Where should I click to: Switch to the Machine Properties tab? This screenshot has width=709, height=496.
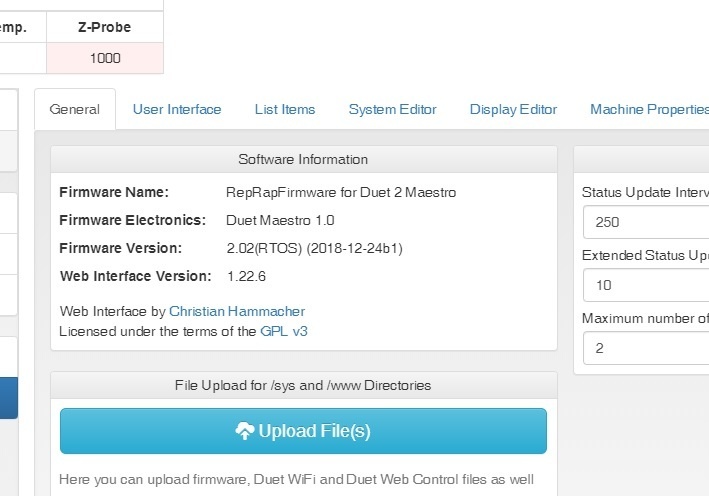pyautogui.click(x=649, y=109)
